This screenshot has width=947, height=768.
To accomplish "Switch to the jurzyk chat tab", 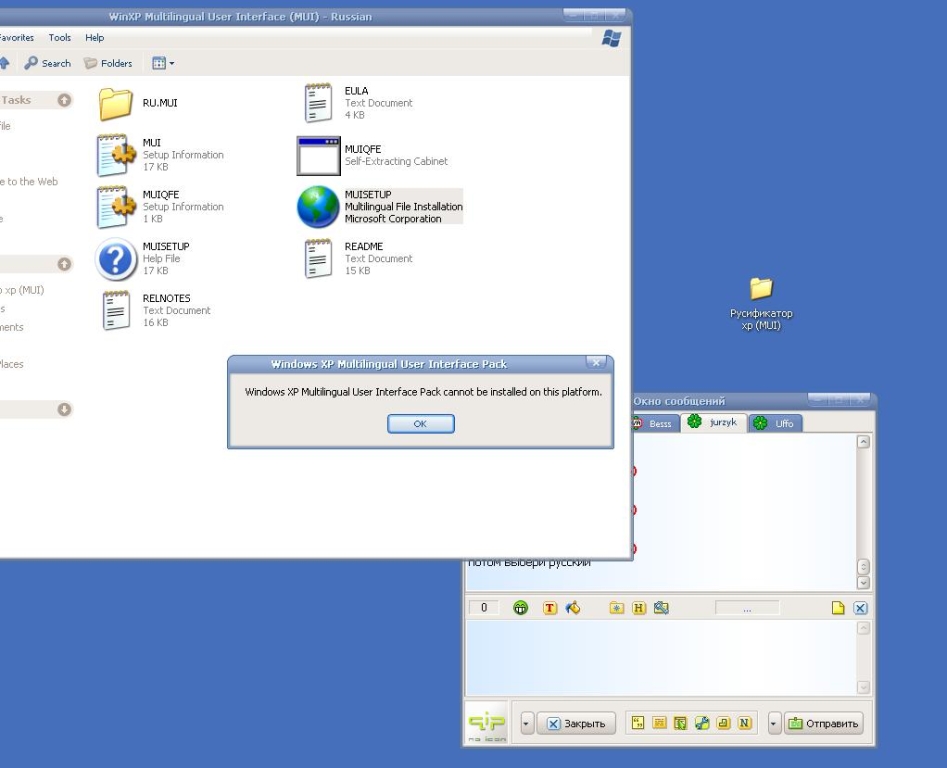I will point(714,422).
